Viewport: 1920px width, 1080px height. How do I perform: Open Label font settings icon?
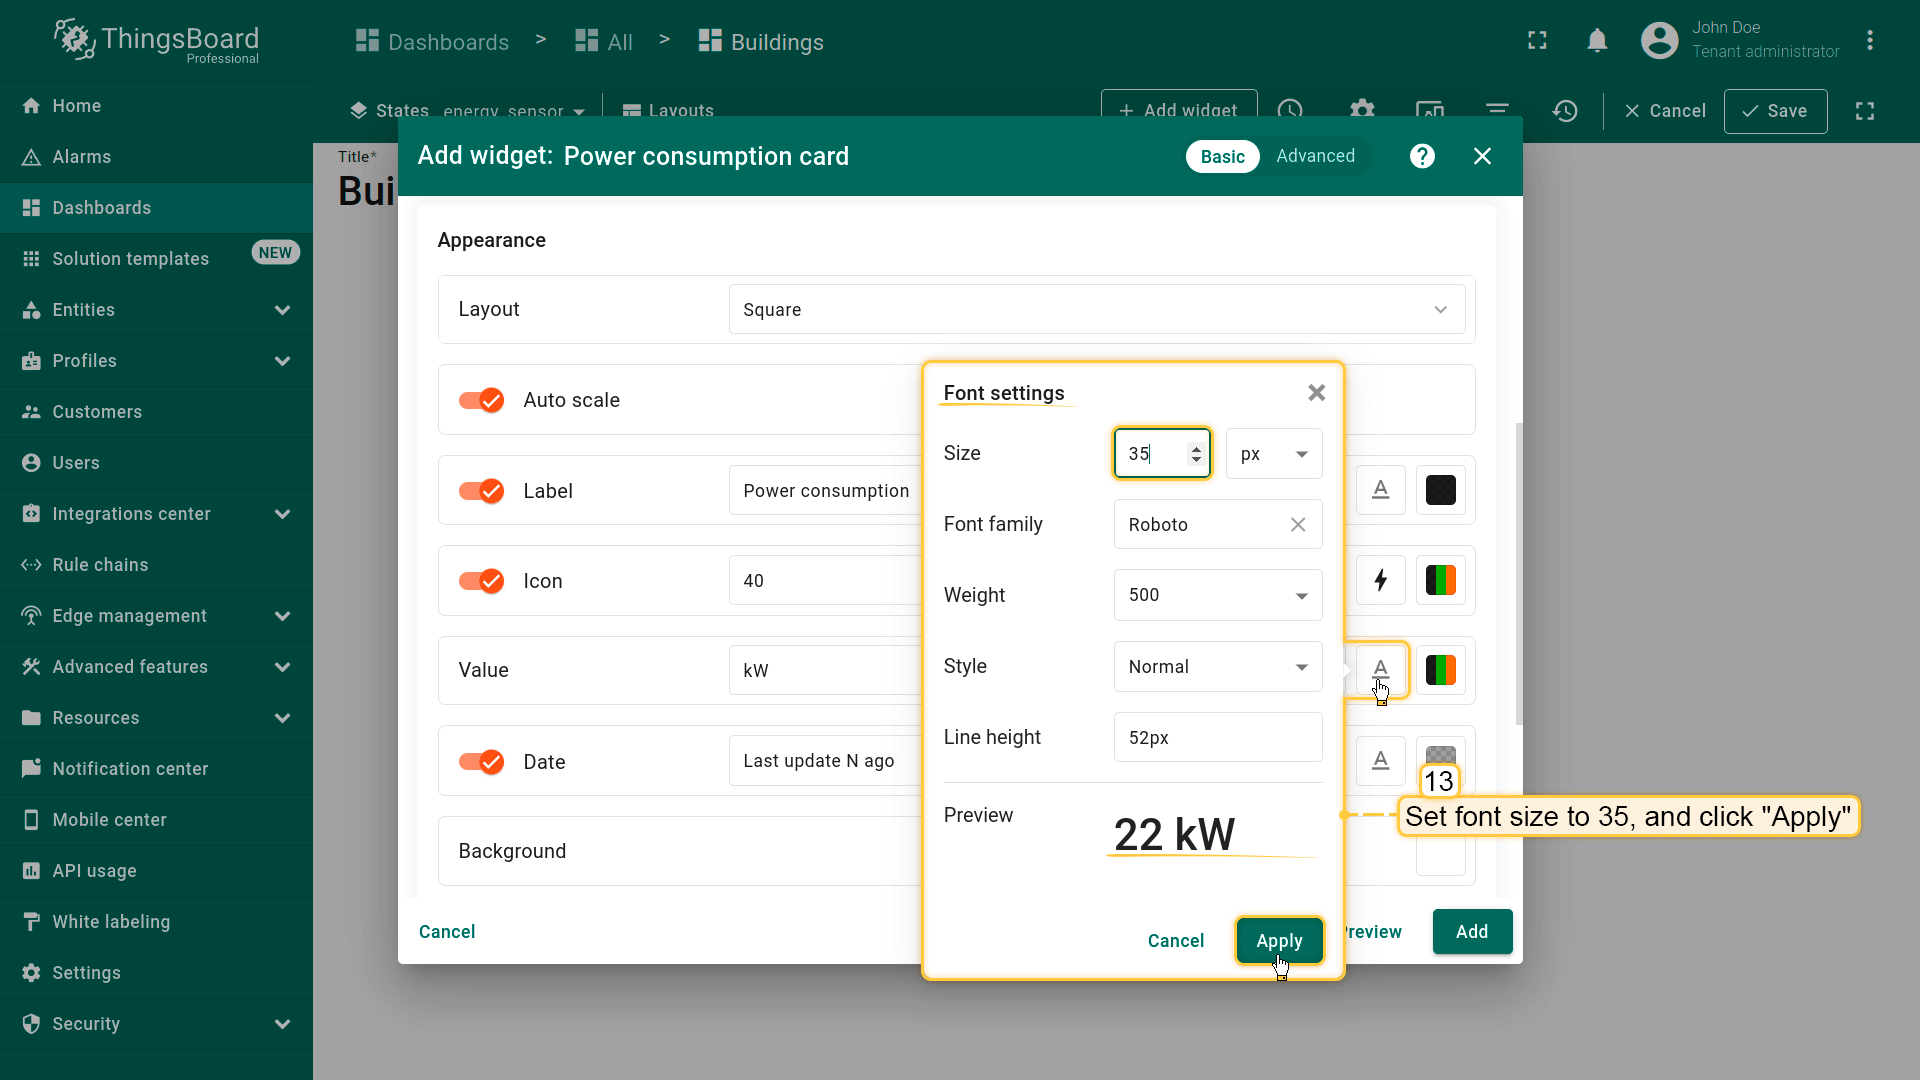click(x=1380, y=490)
